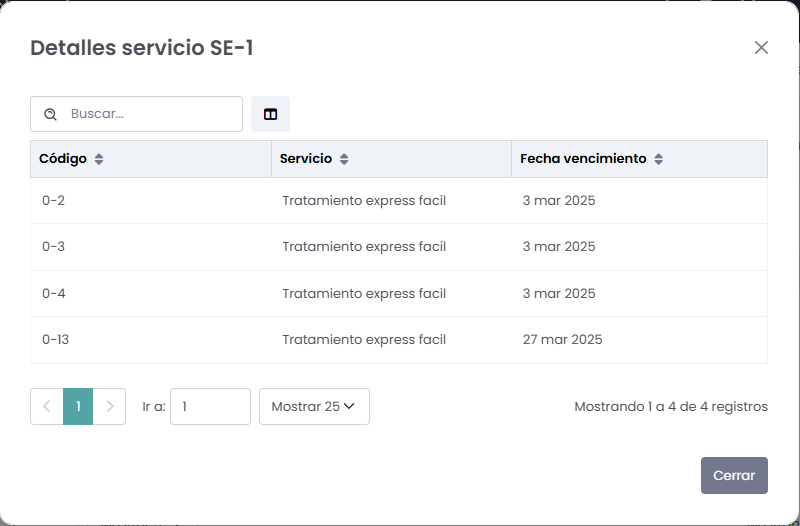Viewport: 800px width, 526px height.
Task: Focus the Buscar search field
Action: click(150, 114)
